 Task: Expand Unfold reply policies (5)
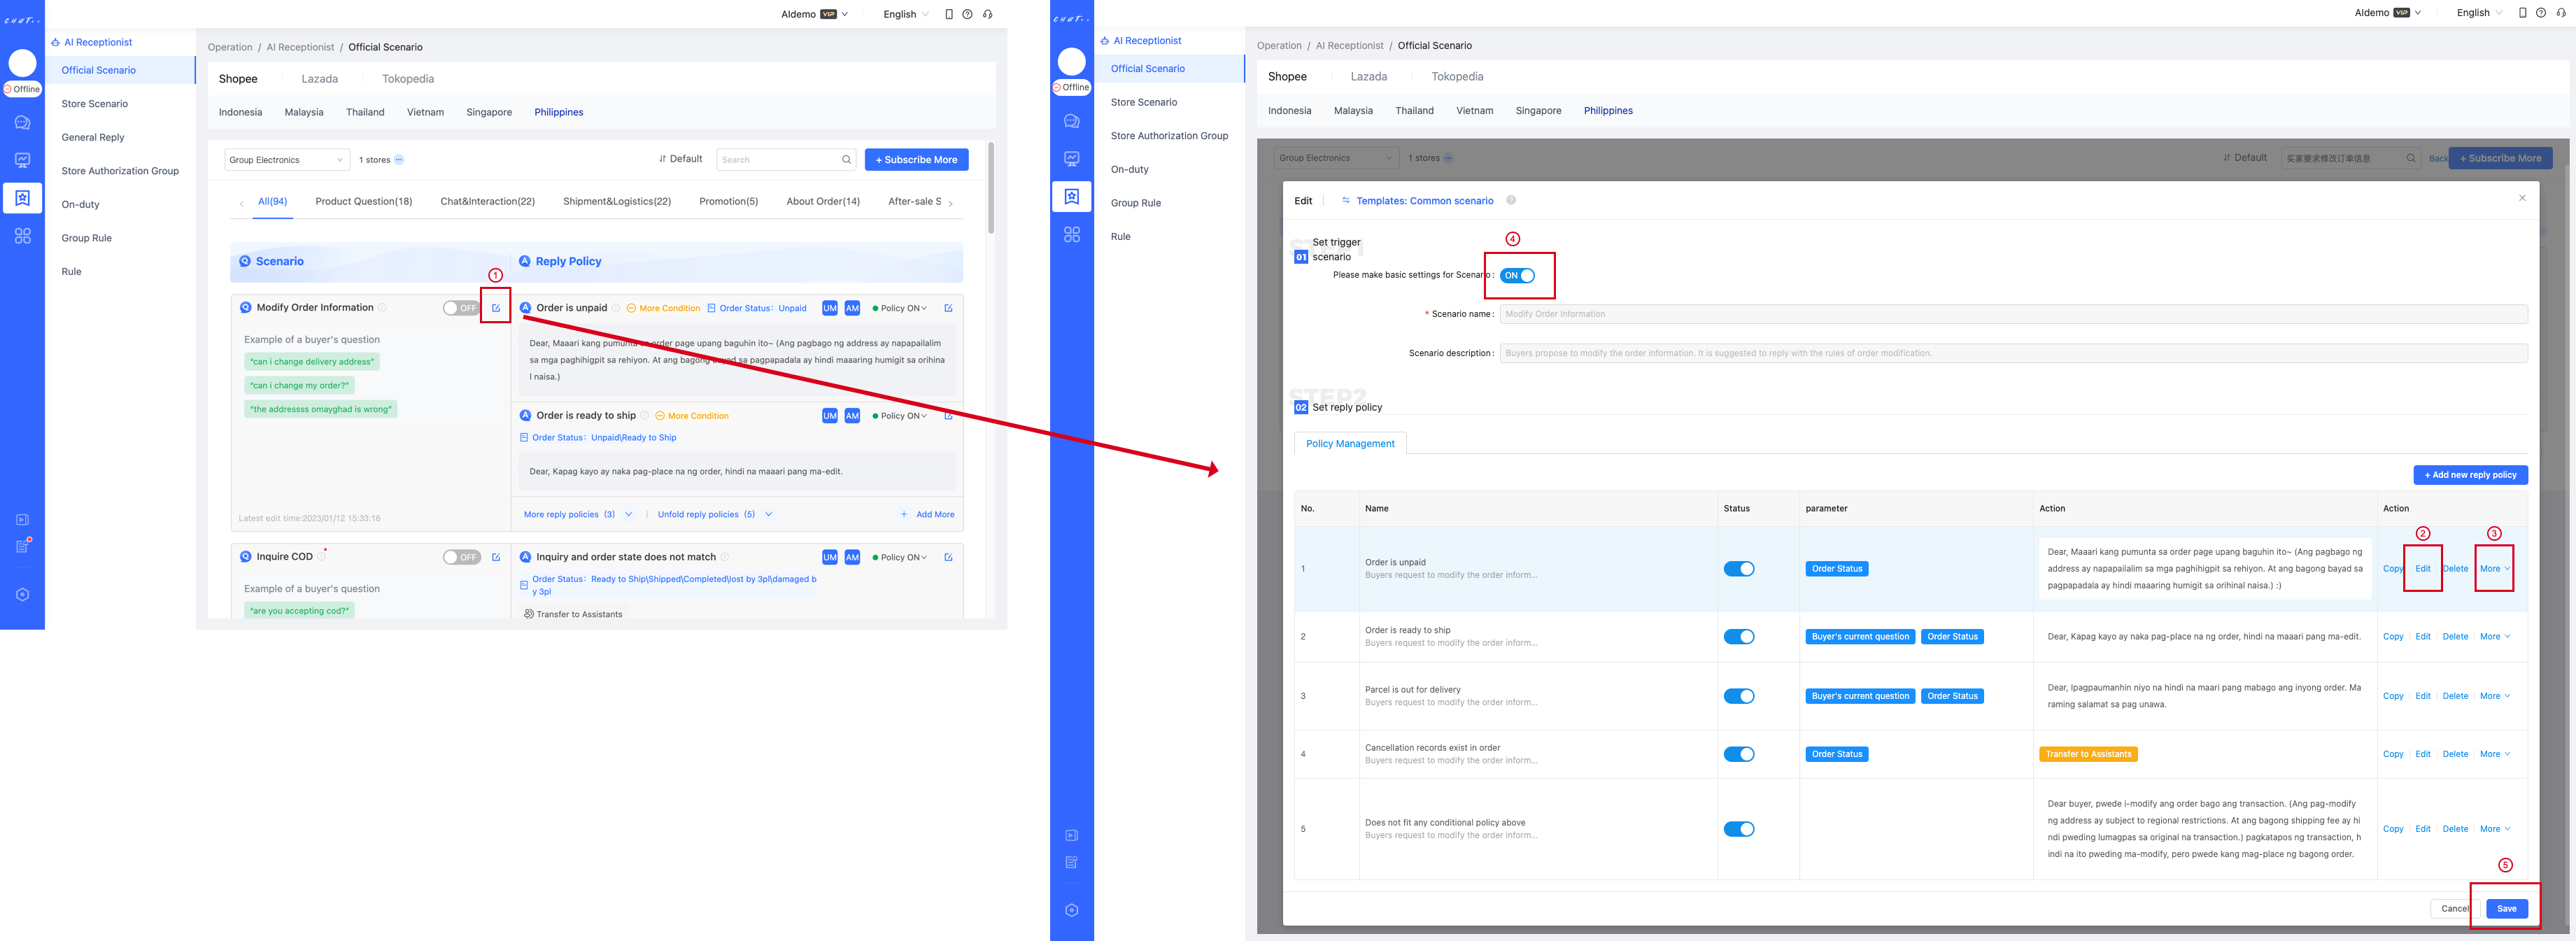[715, 514]
